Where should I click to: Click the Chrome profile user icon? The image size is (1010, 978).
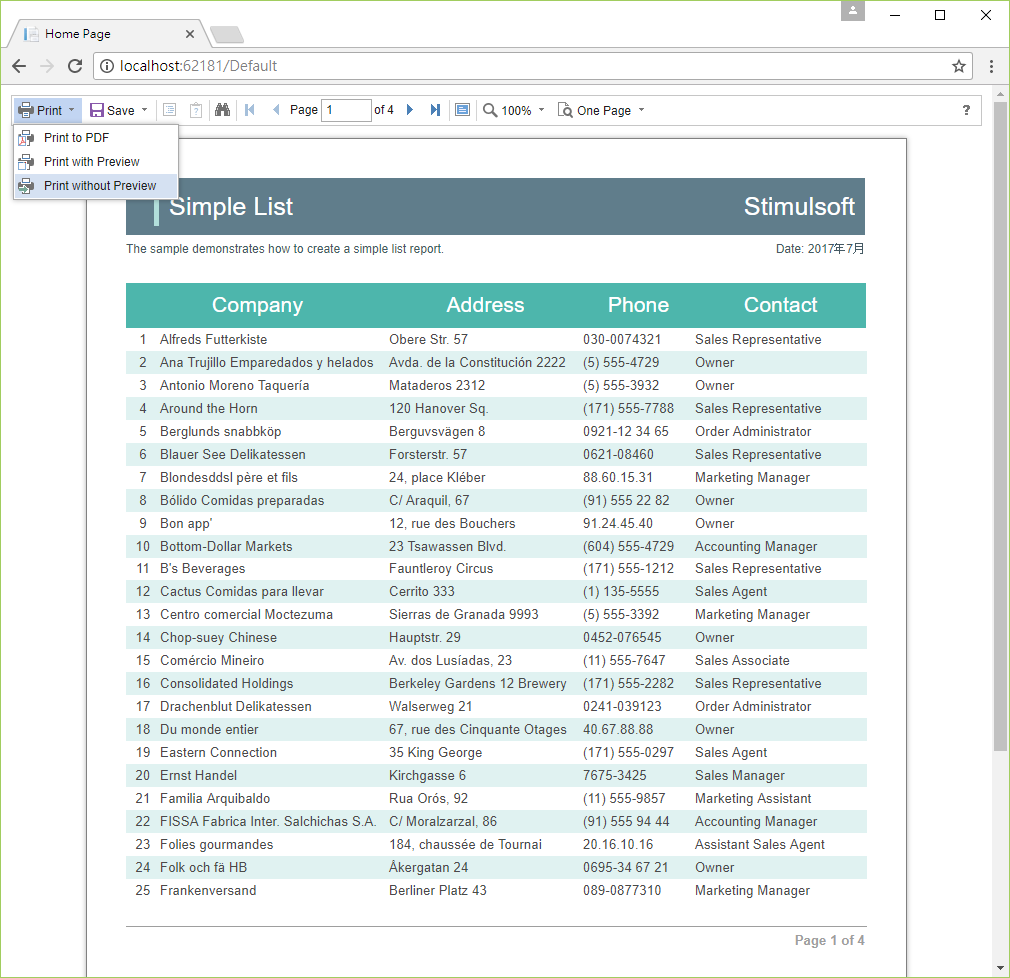[x=852, y=11]
